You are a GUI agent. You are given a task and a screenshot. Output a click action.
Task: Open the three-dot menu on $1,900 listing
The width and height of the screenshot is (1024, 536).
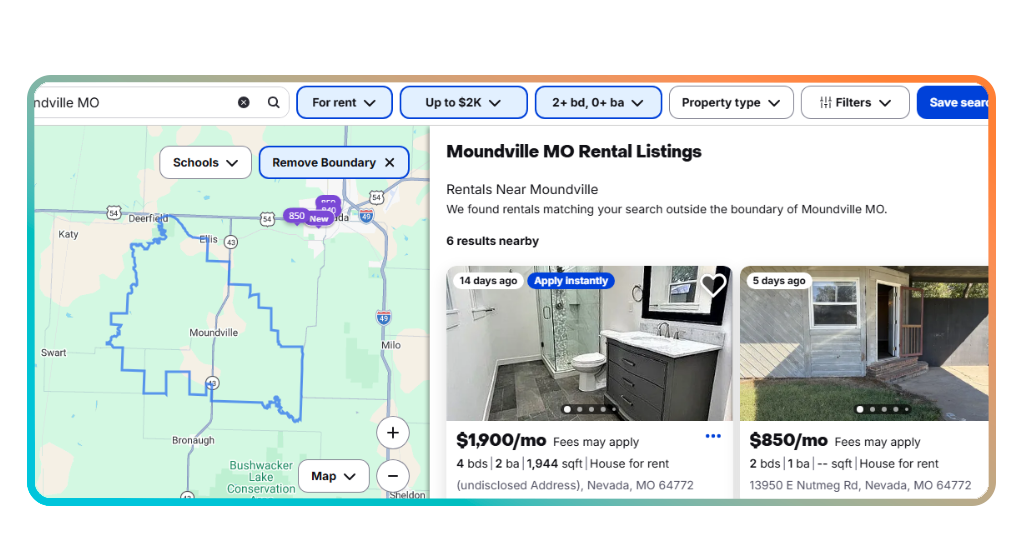pos(713,436)
